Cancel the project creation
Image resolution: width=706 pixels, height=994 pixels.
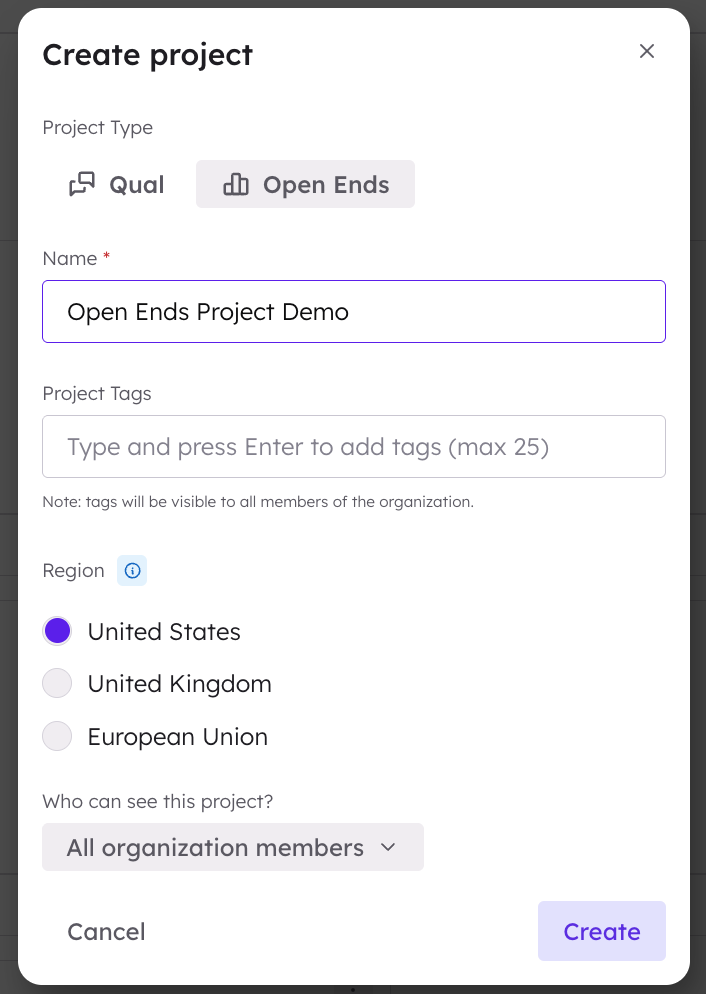coord(106,931)
